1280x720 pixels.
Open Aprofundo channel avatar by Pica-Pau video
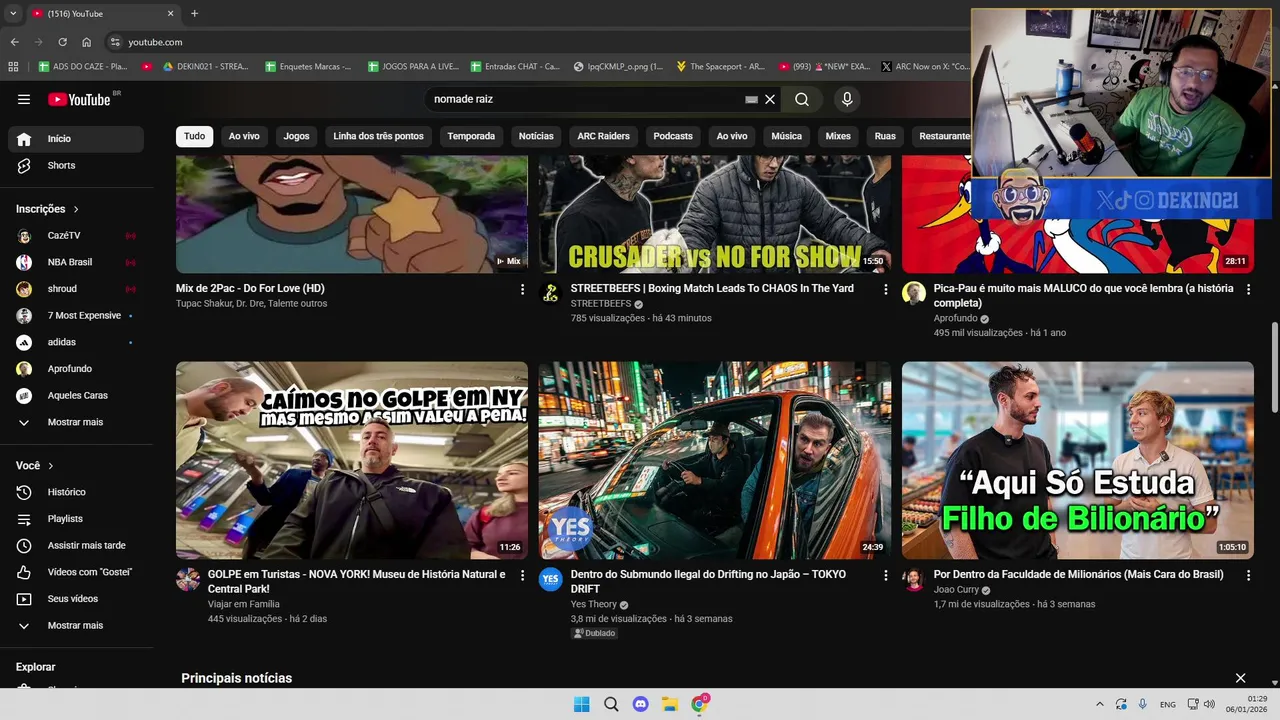tap(914, 294)
